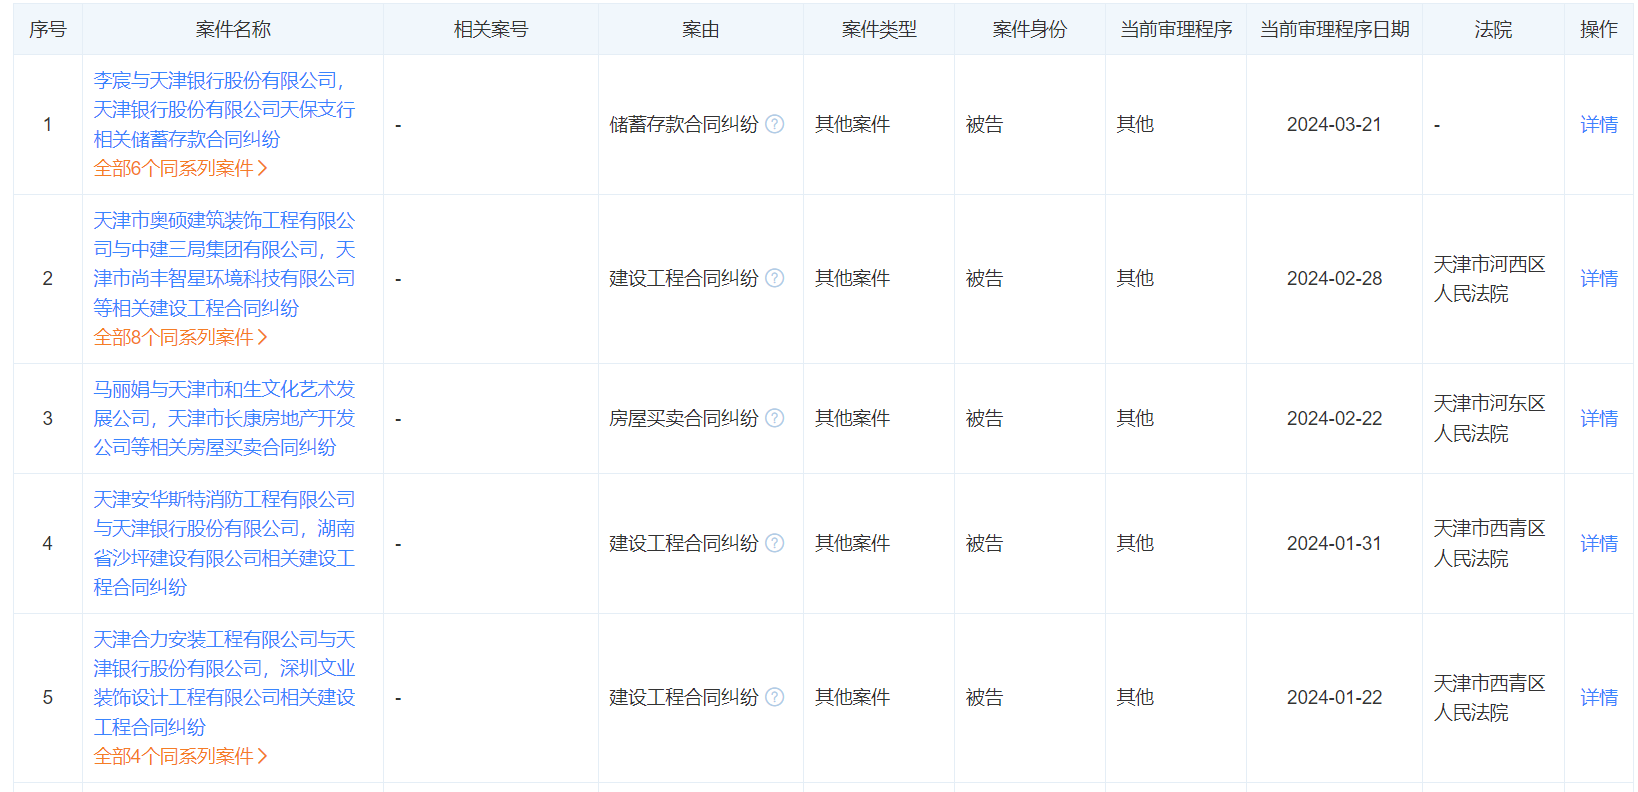Viewport: 1638px width, 792px height.
Task: Click 被告 cell in row 1
Action: [984, 124]
